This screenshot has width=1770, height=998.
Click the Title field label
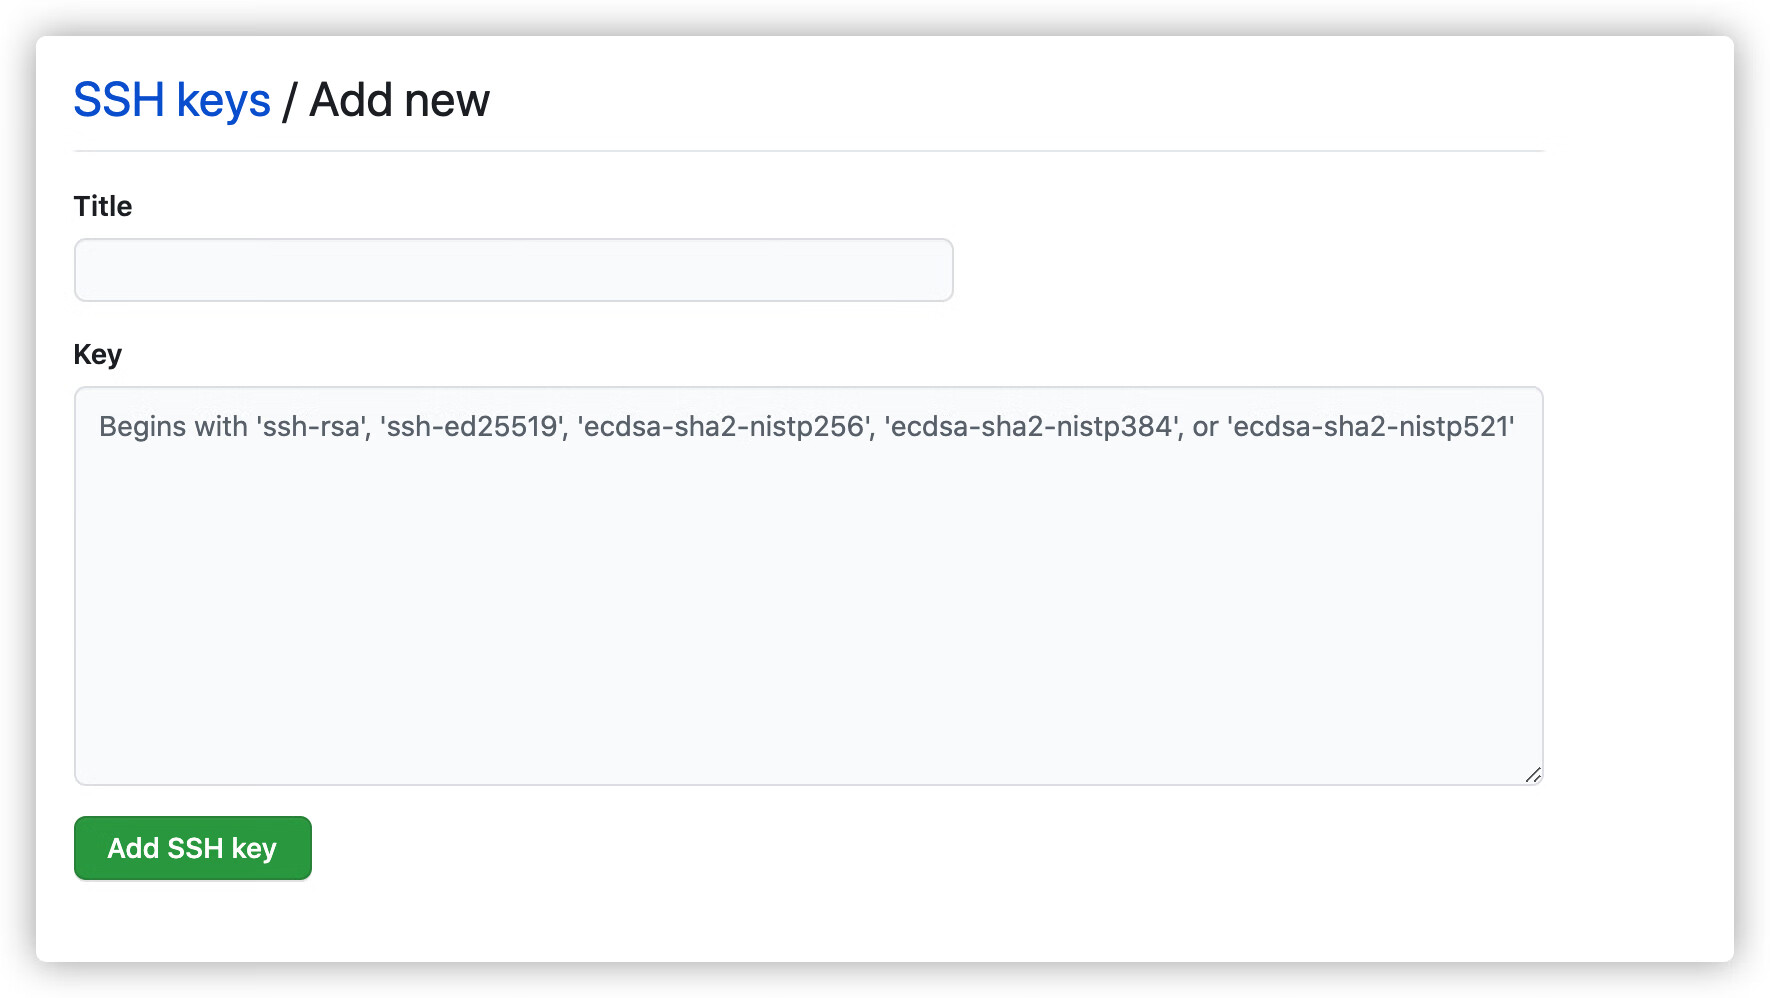pos(103,206)
